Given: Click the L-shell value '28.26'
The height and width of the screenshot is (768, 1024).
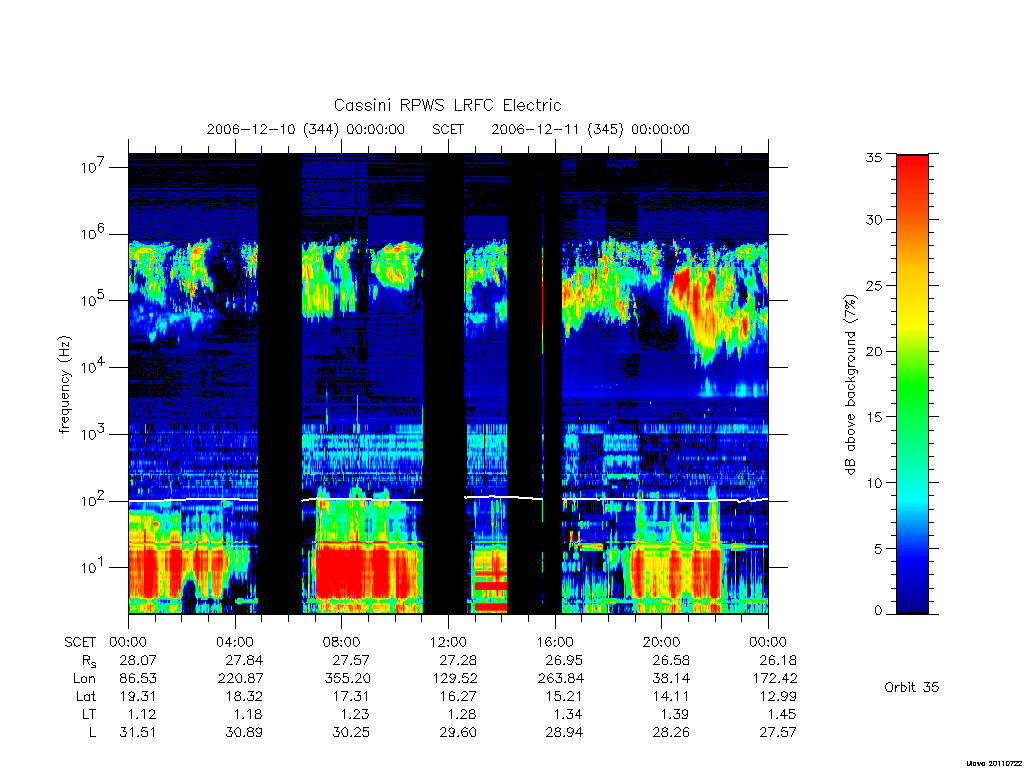Looking at the screenshot, I should coord(671,733).
